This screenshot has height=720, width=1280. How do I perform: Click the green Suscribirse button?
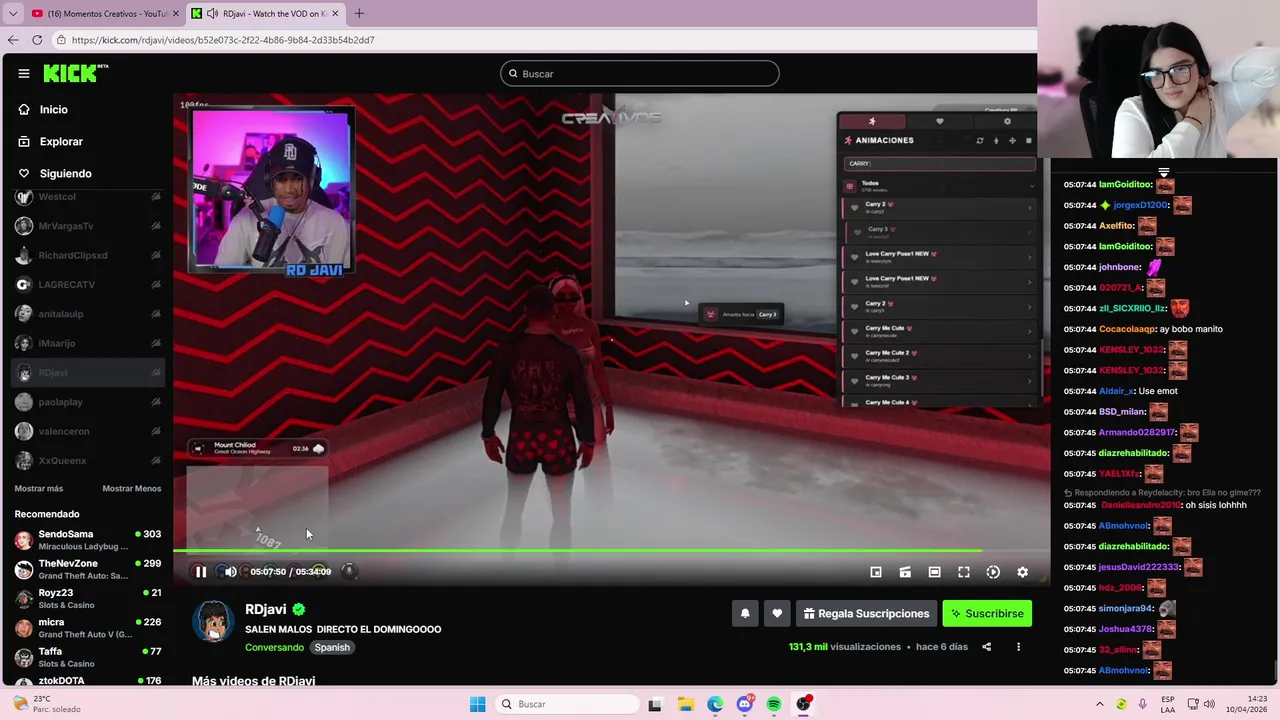[987, 613]
